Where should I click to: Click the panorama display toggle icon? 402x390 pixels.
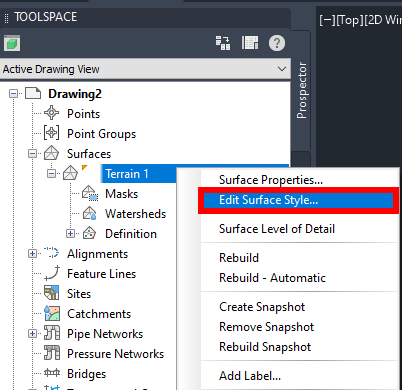[x=250, y=43]
